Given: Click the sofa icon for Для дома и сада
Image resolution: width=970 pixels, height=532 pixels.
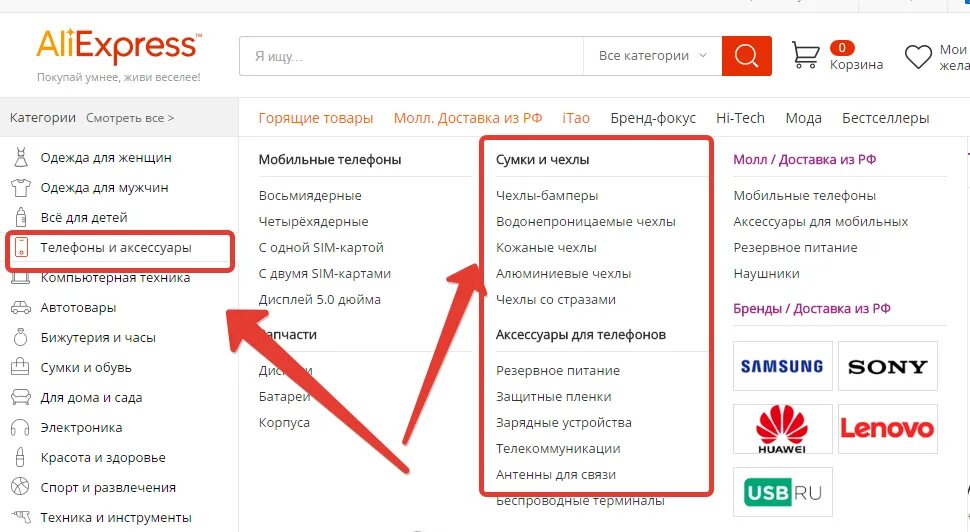Looking at the screenshot, I should pos(21,397).
